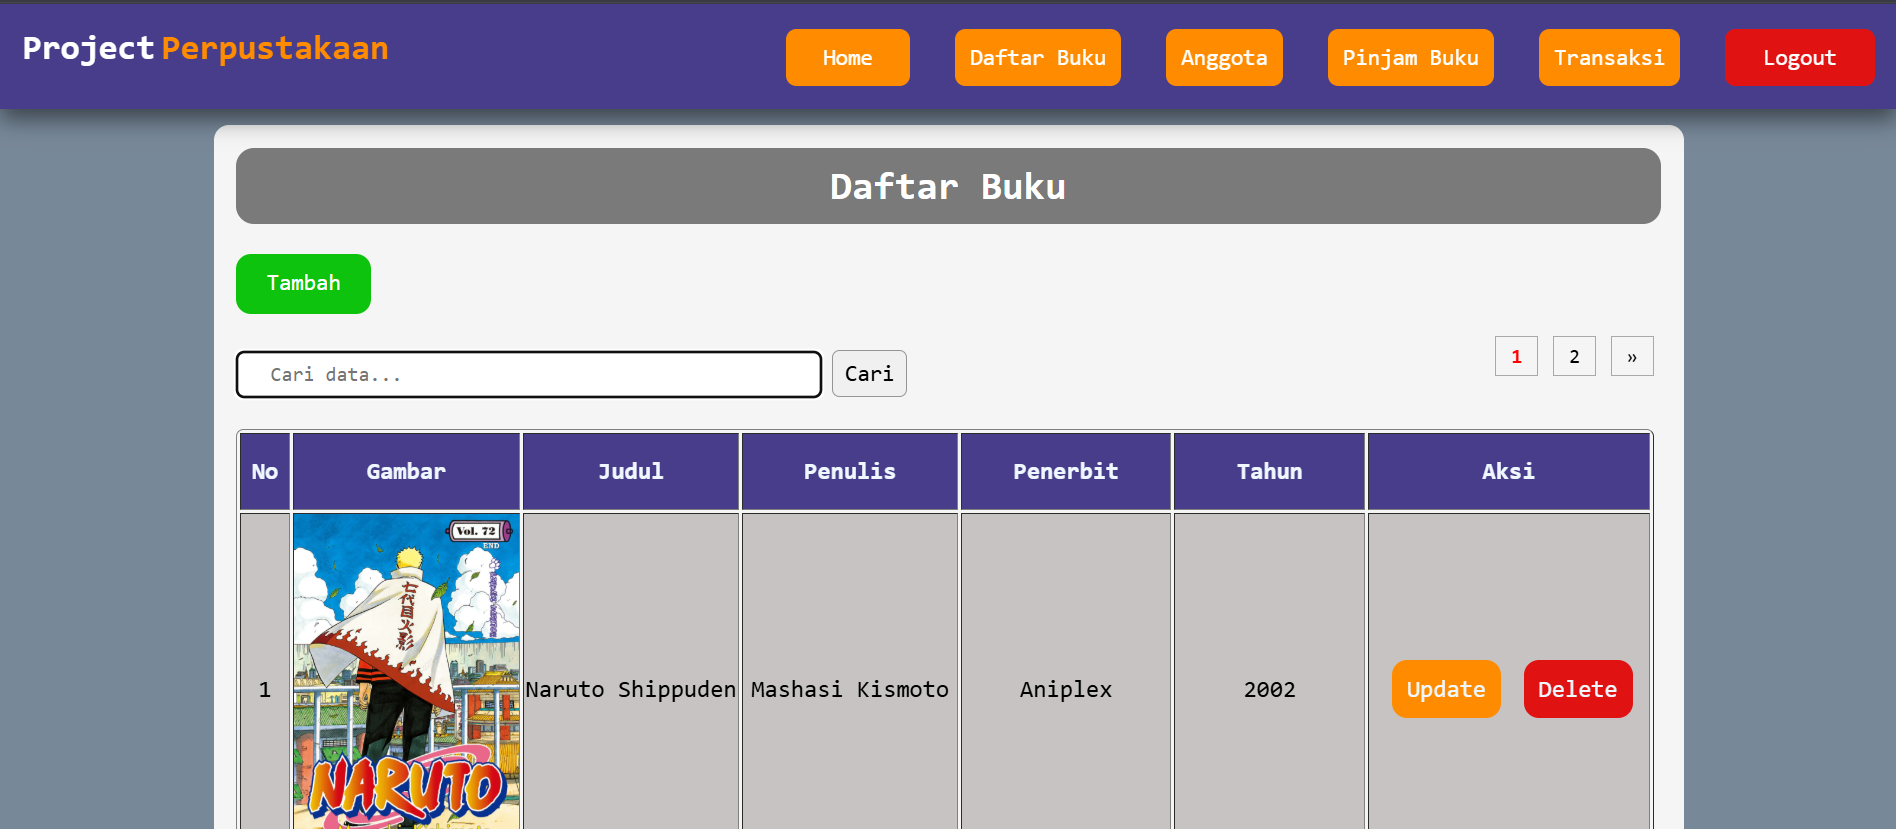Go to Daftar Buku in navbar
The height and width of the screenshot is (829, 1896).
pyautogui.click(x=1037, y=58)
